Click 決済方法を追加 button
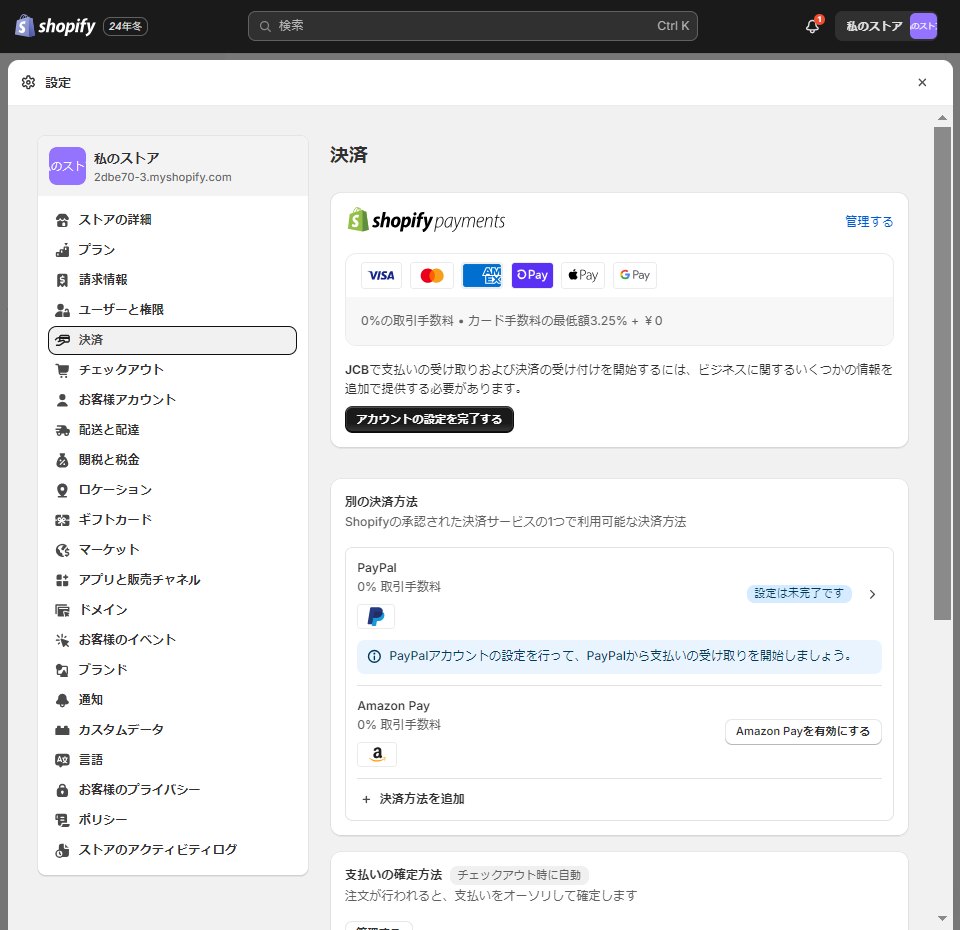Screen dimensions: 960x930 click(x=413, y=799)
